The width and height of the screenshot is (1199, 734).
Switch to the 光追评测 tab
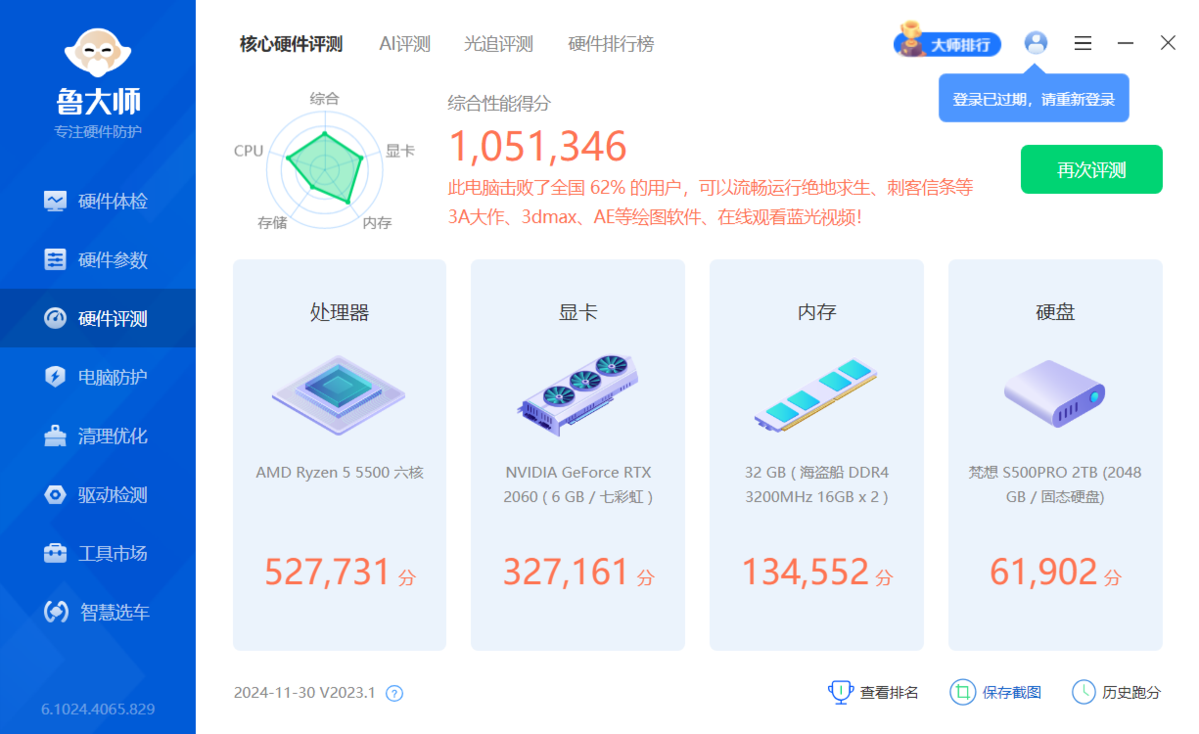(x=498, y=44)
